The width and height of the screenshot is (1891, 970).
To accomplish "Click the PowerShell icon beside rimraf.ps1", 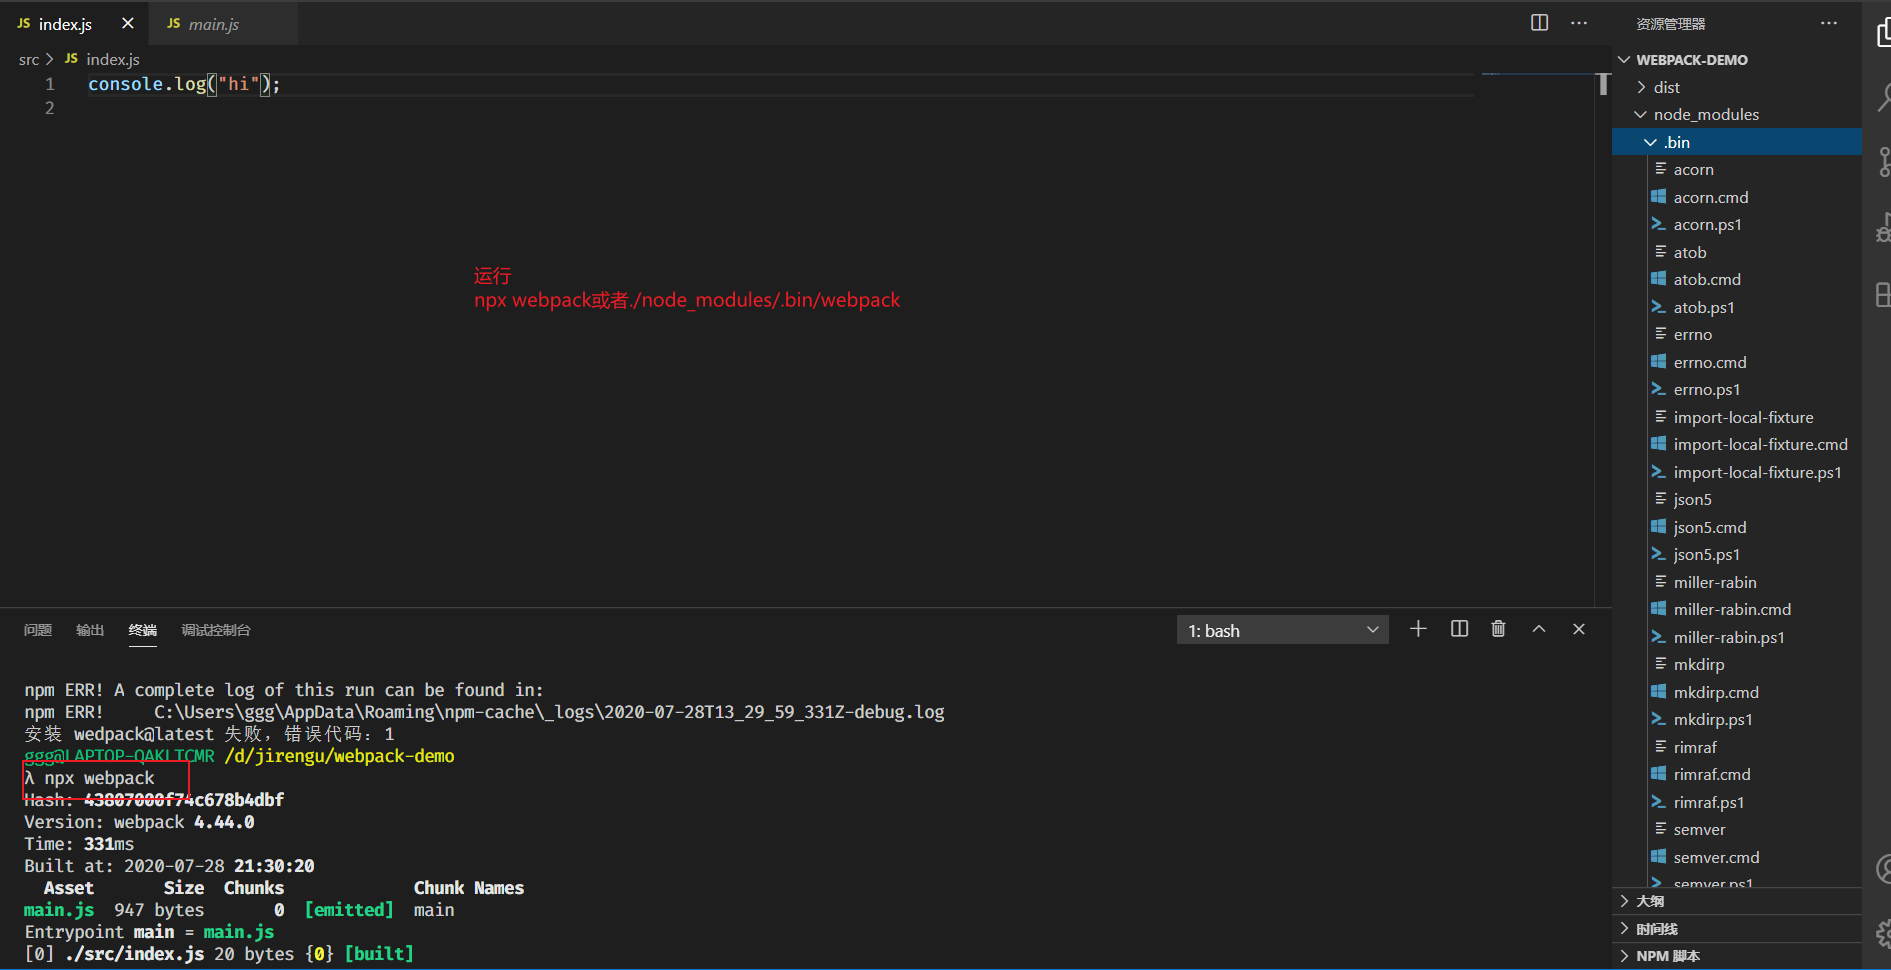I will (x=1659, y=802).
